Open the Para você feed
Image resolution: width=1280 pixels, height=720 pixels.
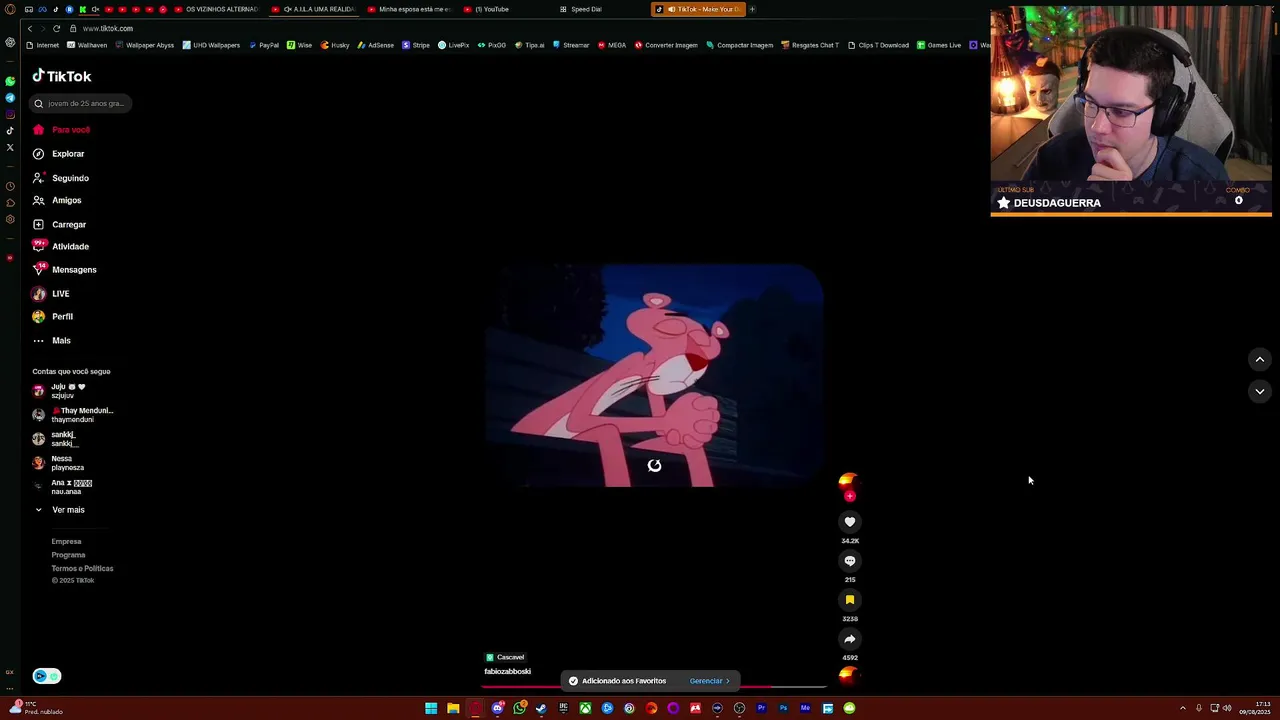pos(61,130)
